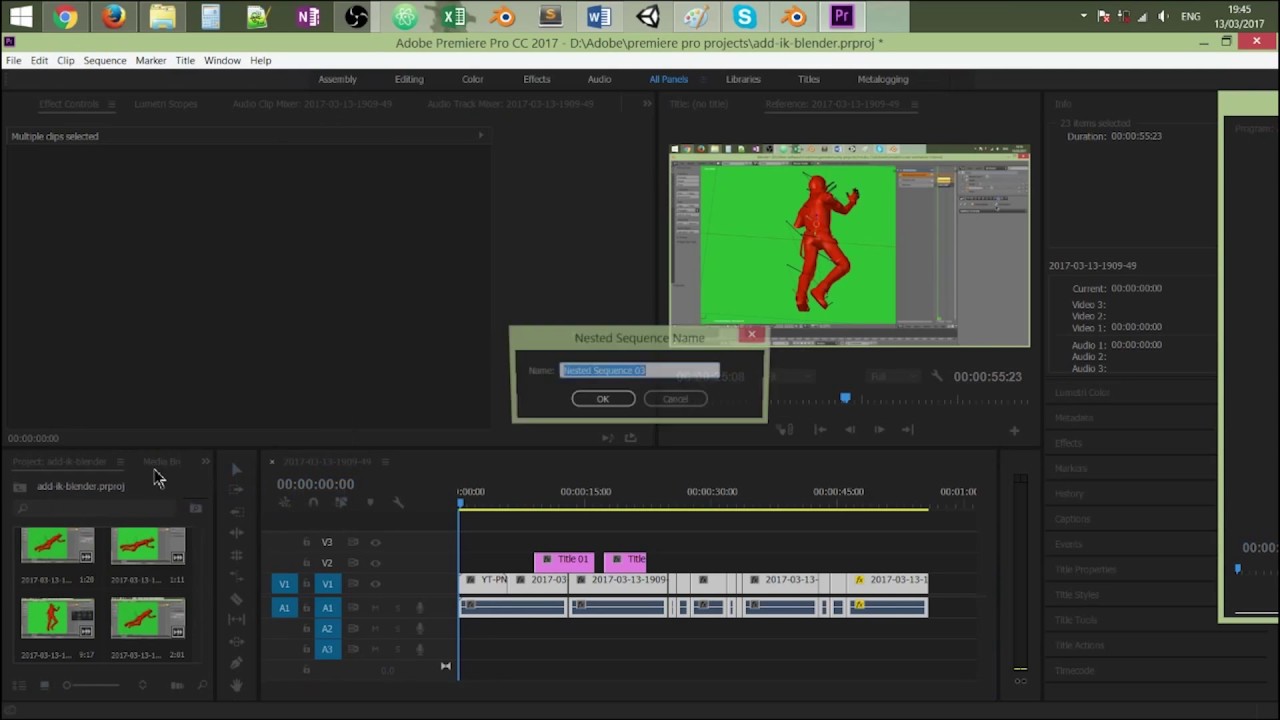The height and width of the screenshot is (720, 1280).
Task: Open Skype from the taskbar
Action: point(744,16)
